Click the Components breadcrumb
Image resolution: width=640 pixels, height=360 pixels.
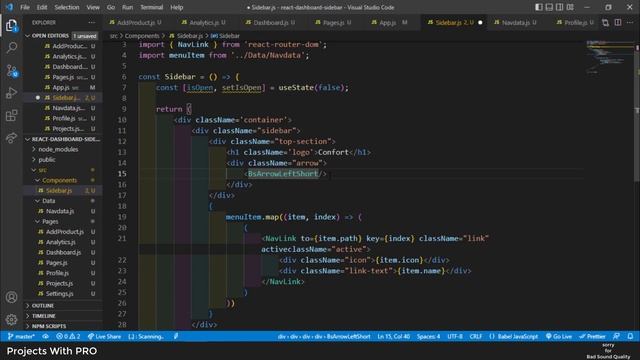[x=142, y=36]
